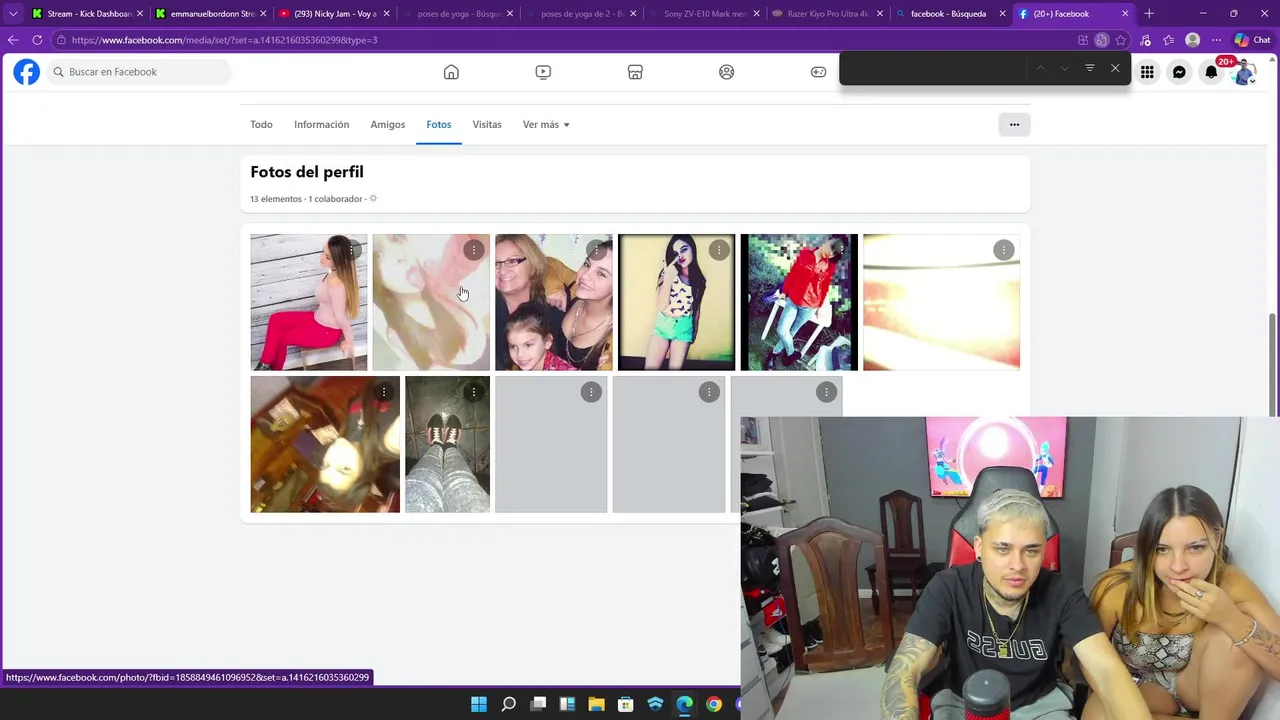Expand the Ver más dropdown
The image size is (1280, 720).
pos(545,125)
